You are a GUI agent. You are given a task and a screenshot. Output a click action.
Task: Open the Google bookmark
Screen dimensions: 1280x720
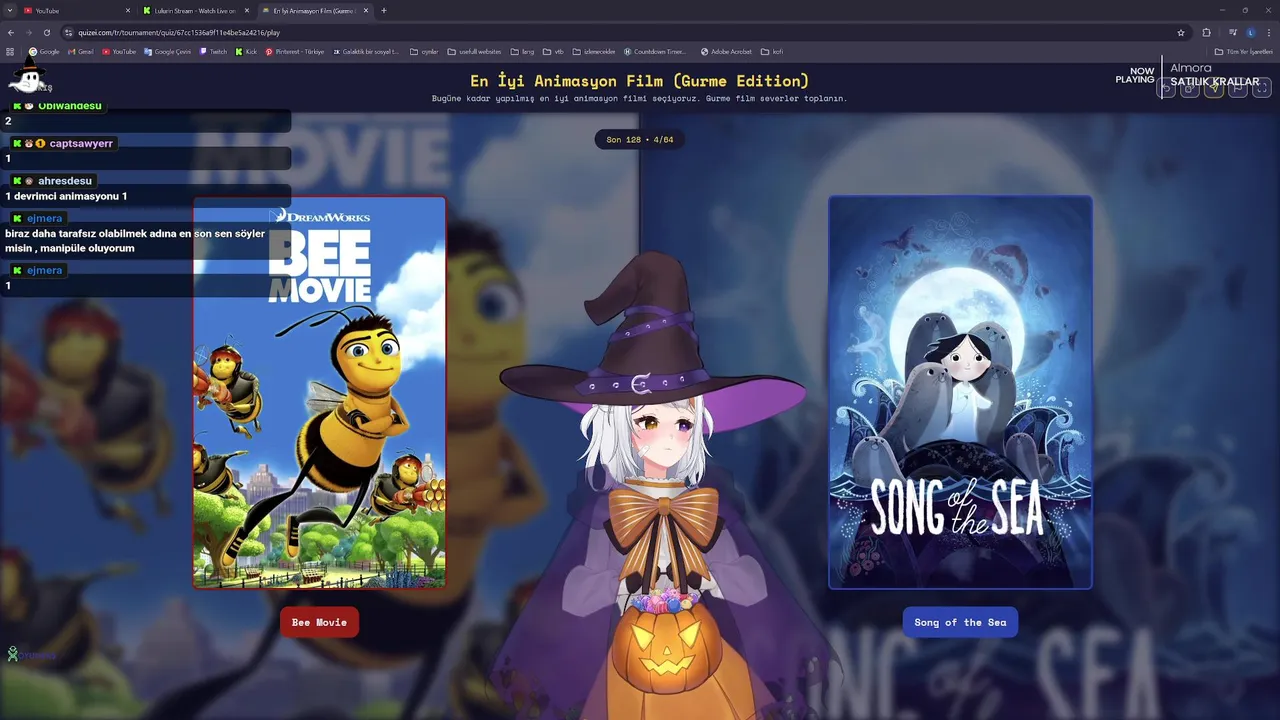click(44, 51)
